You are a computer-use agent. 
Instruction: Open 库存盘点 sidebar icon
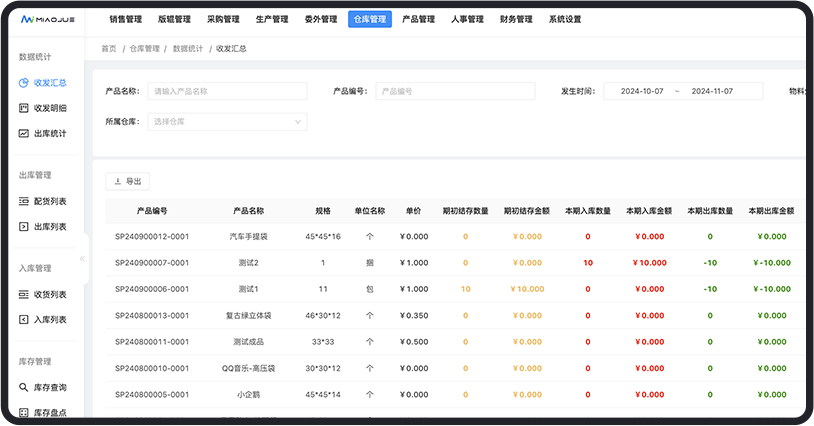pos(23,413)
